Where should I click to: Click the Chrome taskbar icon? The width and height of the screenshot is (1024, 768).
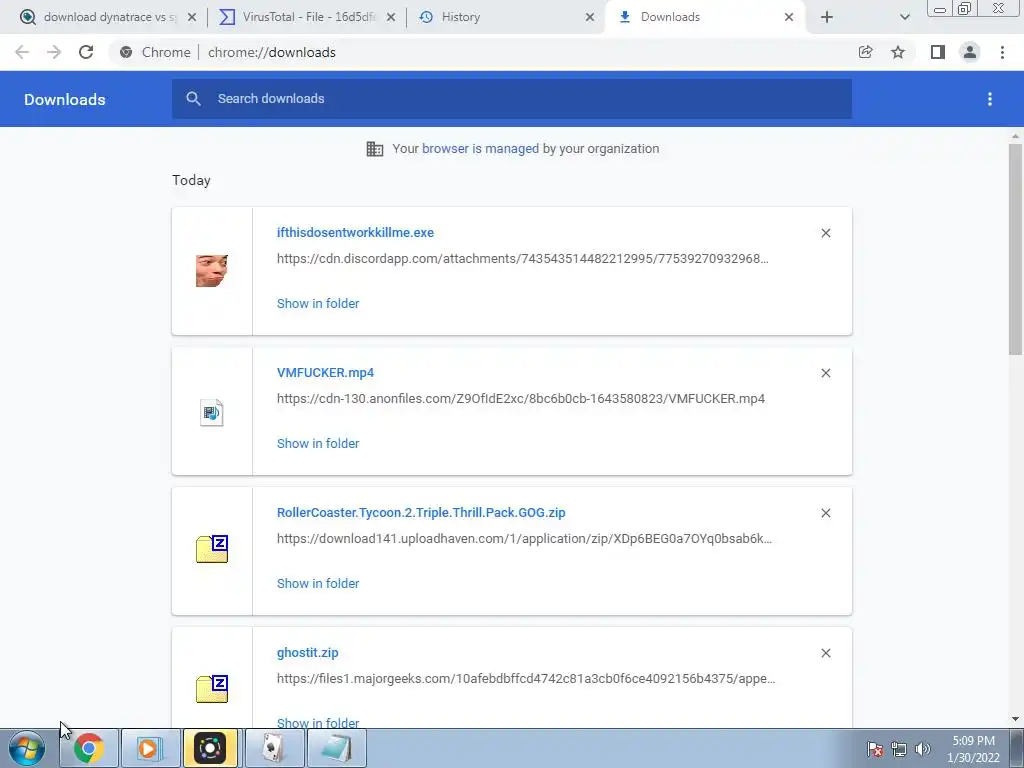(x=89, y=748)
